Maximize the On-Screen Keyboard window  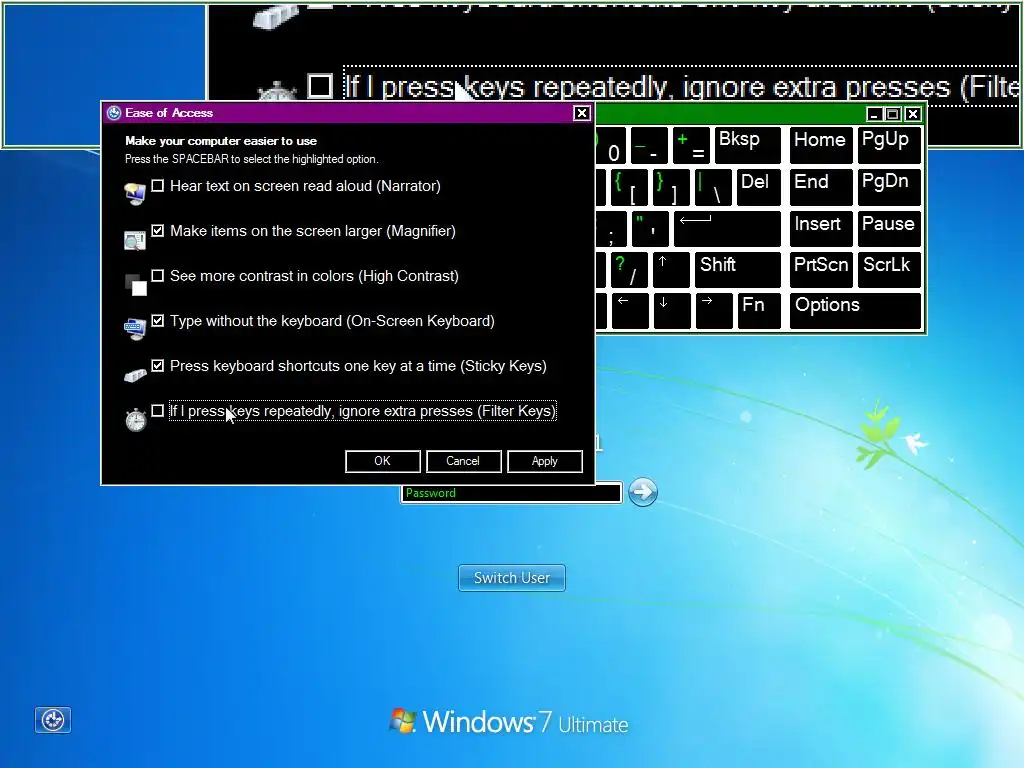click(x=893, y=114)
